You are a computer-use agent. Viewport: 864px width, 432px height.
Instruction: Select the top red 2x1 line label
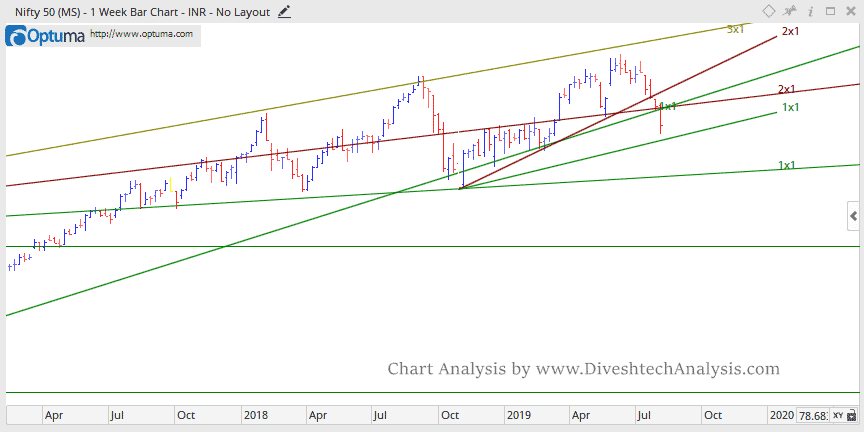[790, 32]
